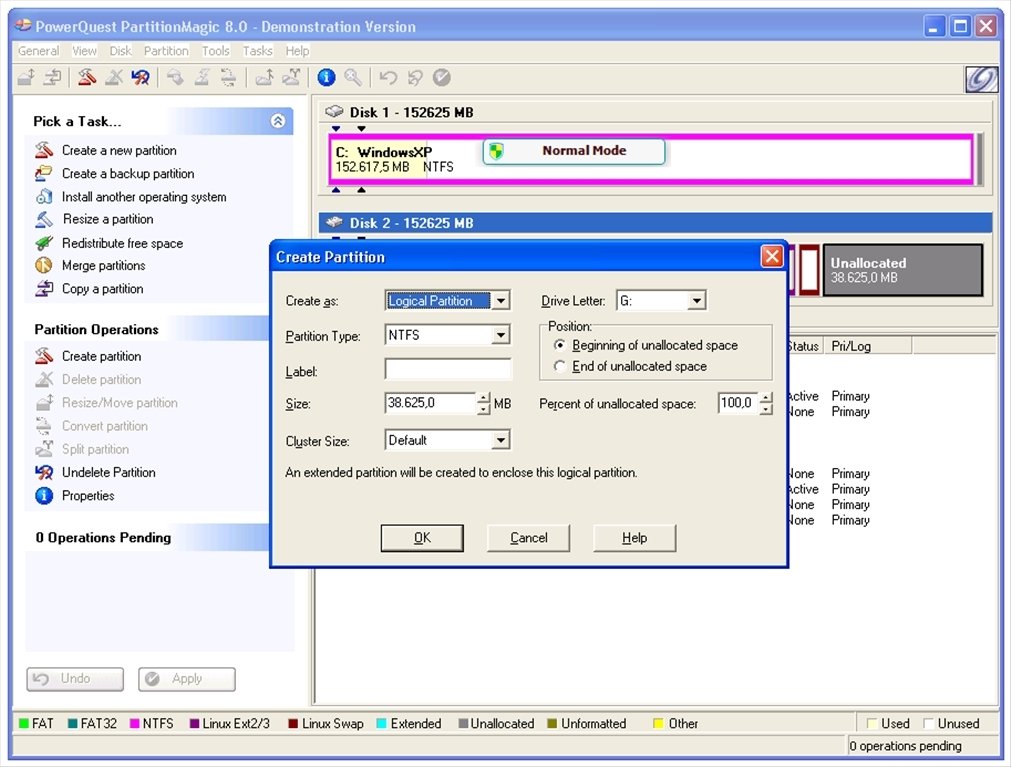This screenshot has height=767, width=1011.
Task: Open the Tasks menu
Action: [258, 51]
